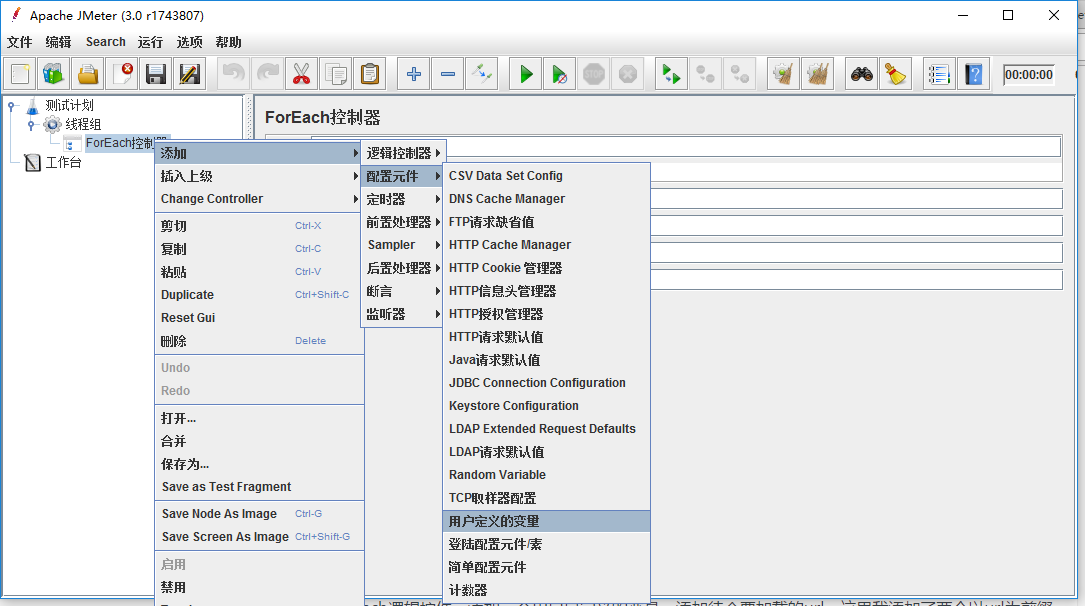This screenshot has width=1085, height=606.
Task: Click the name input field of ForEach控制器
Action: click(x=686, y=147)
